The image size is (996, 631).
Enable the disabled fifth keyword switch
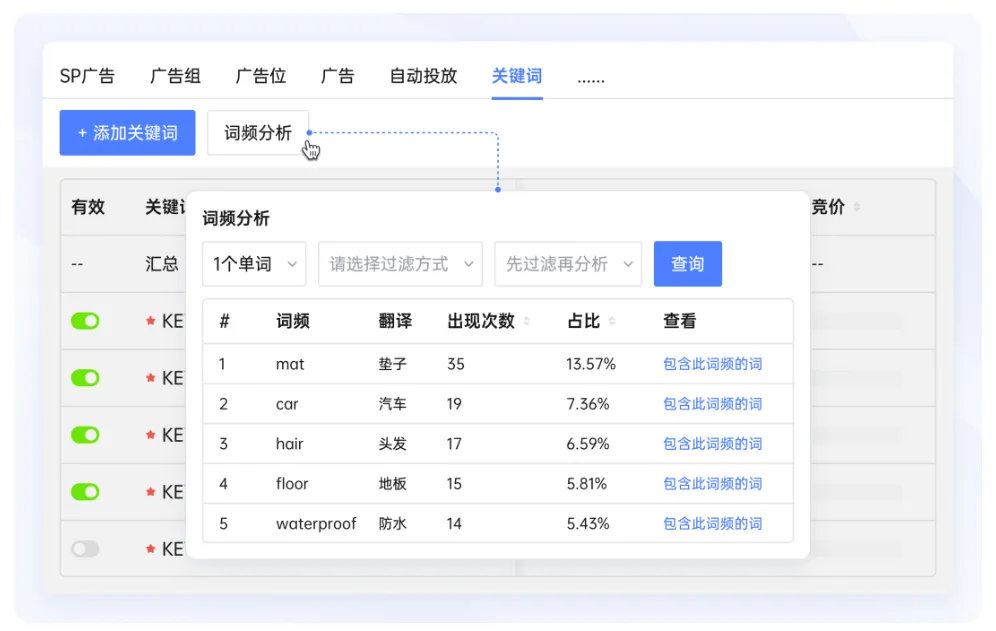[85, 548]
